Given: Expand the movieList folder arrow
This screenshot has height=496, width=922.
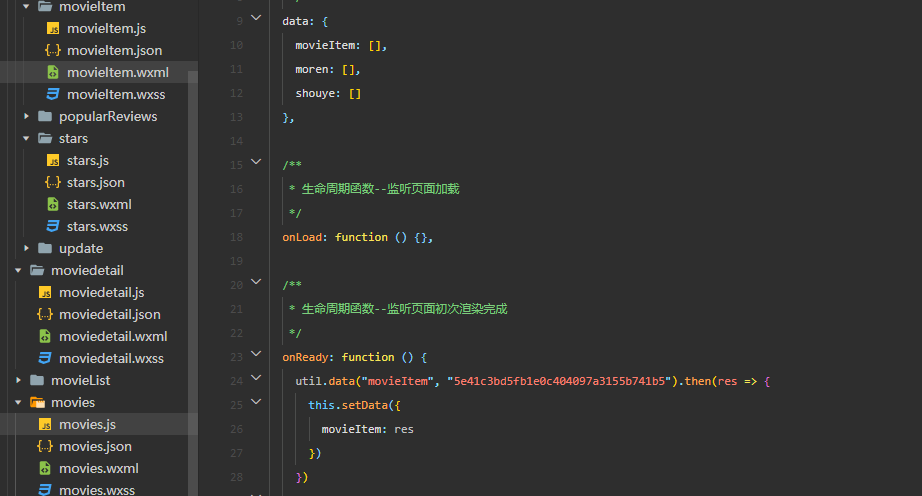Looking at the screenshot, I should (18, 380).
